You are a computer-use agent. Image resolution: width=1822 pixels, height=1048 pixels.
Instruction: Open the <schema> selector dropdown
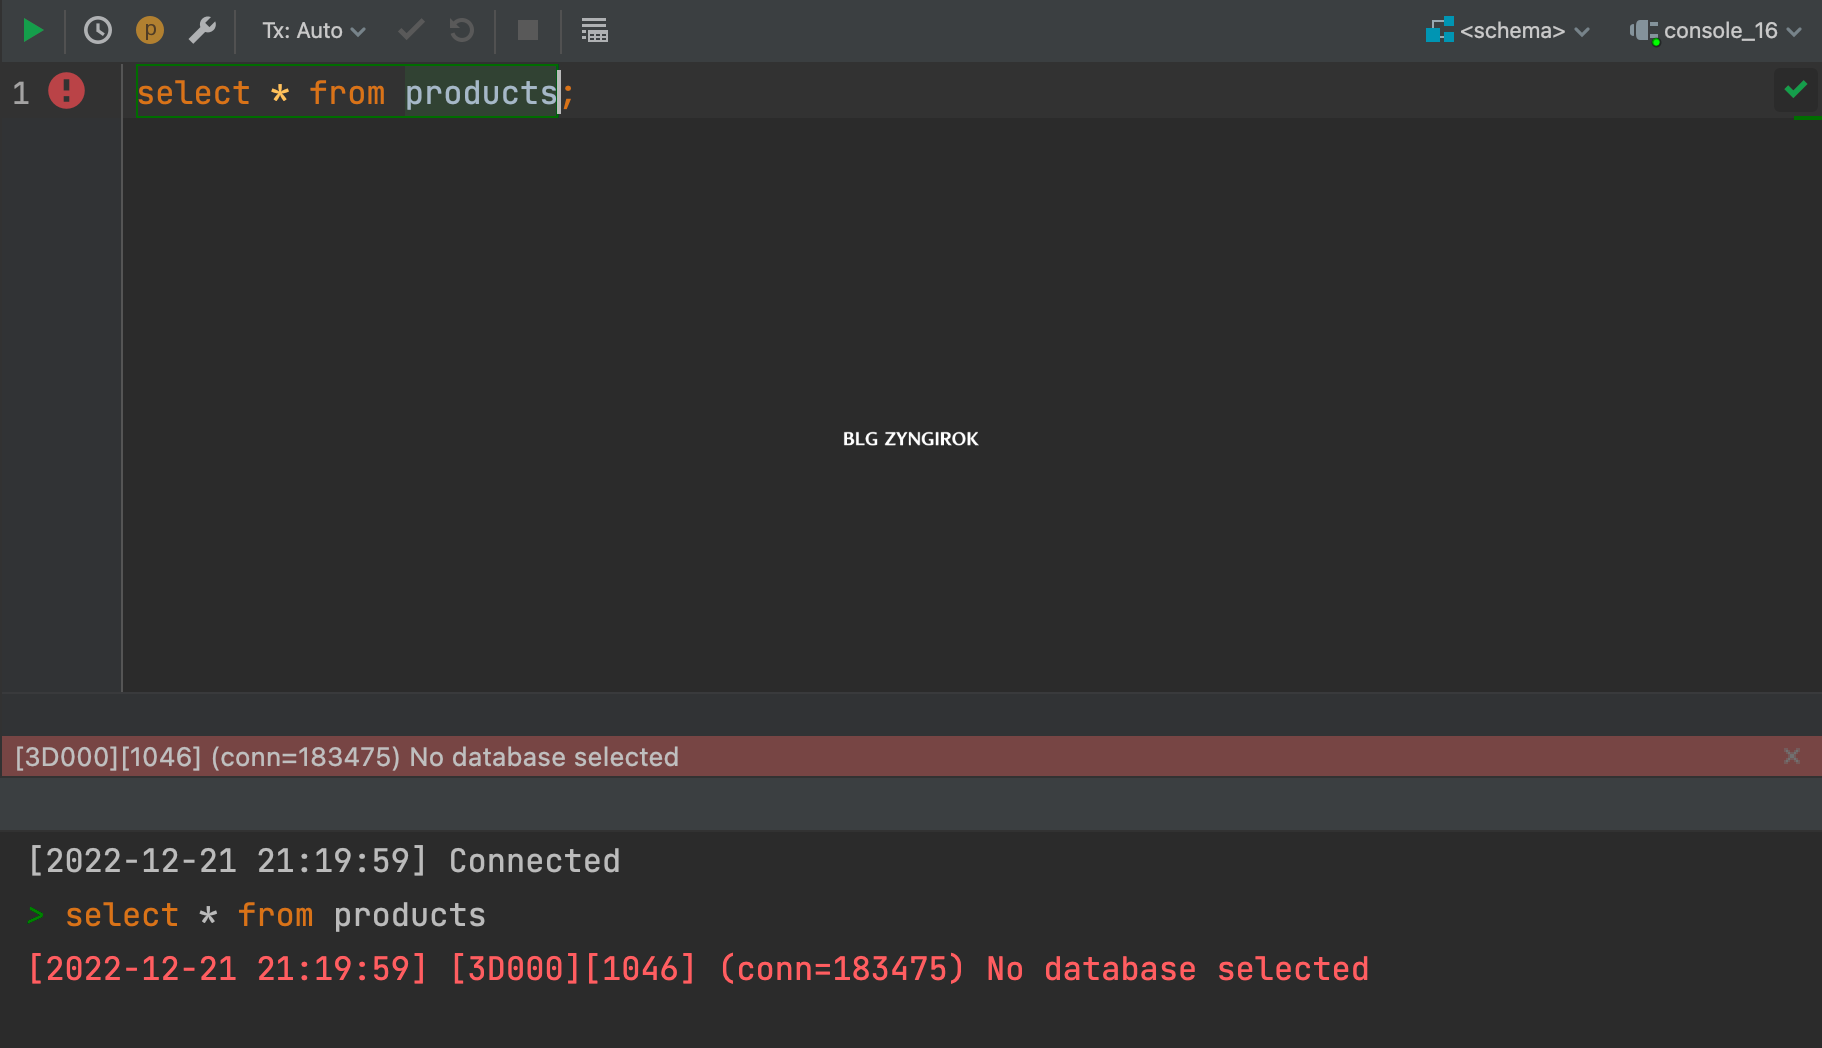1508,31
